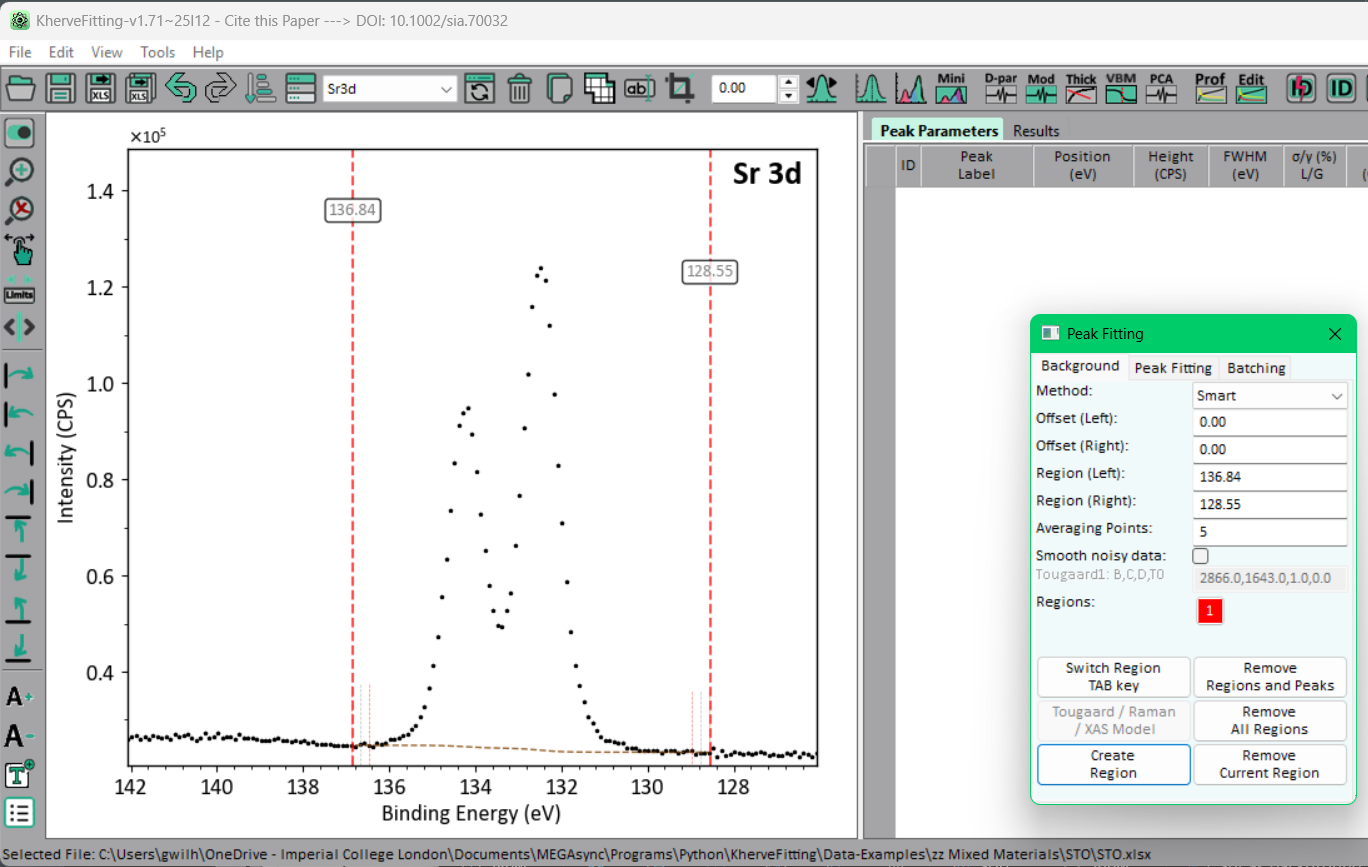The width and height of the screenshot is (1368, 867).
Task: Click the Create Region button
Action: pyautogui.click(x=1113, y=765)
